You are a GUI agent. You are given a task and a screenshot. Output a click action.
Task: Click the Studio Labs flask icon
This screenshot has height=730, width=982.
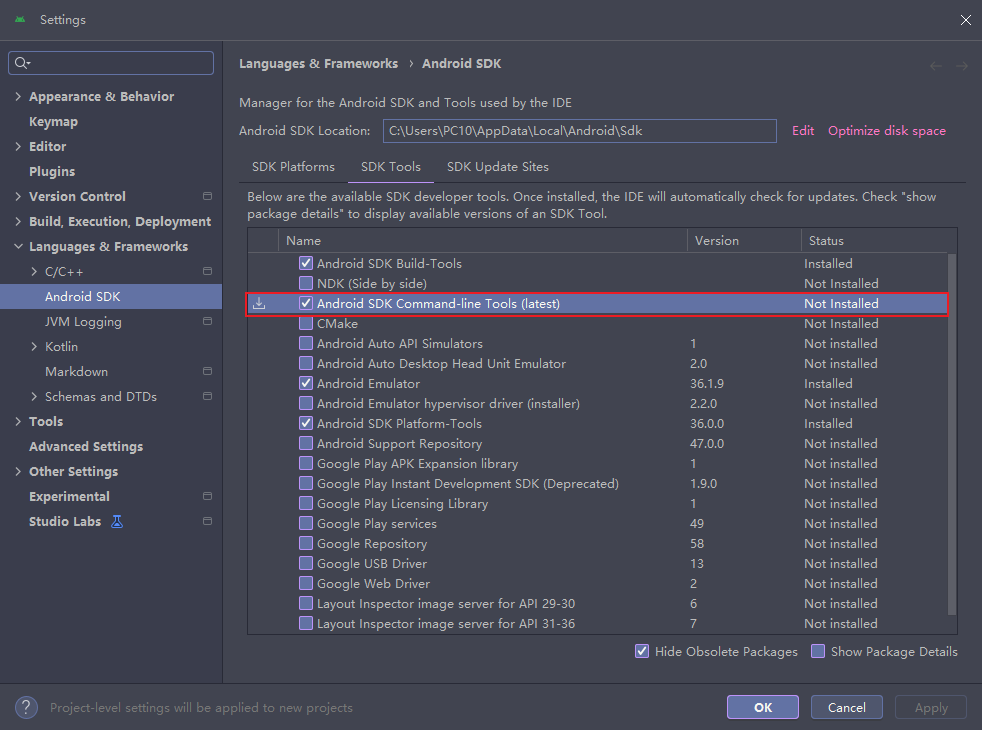(x=117, y=521)
